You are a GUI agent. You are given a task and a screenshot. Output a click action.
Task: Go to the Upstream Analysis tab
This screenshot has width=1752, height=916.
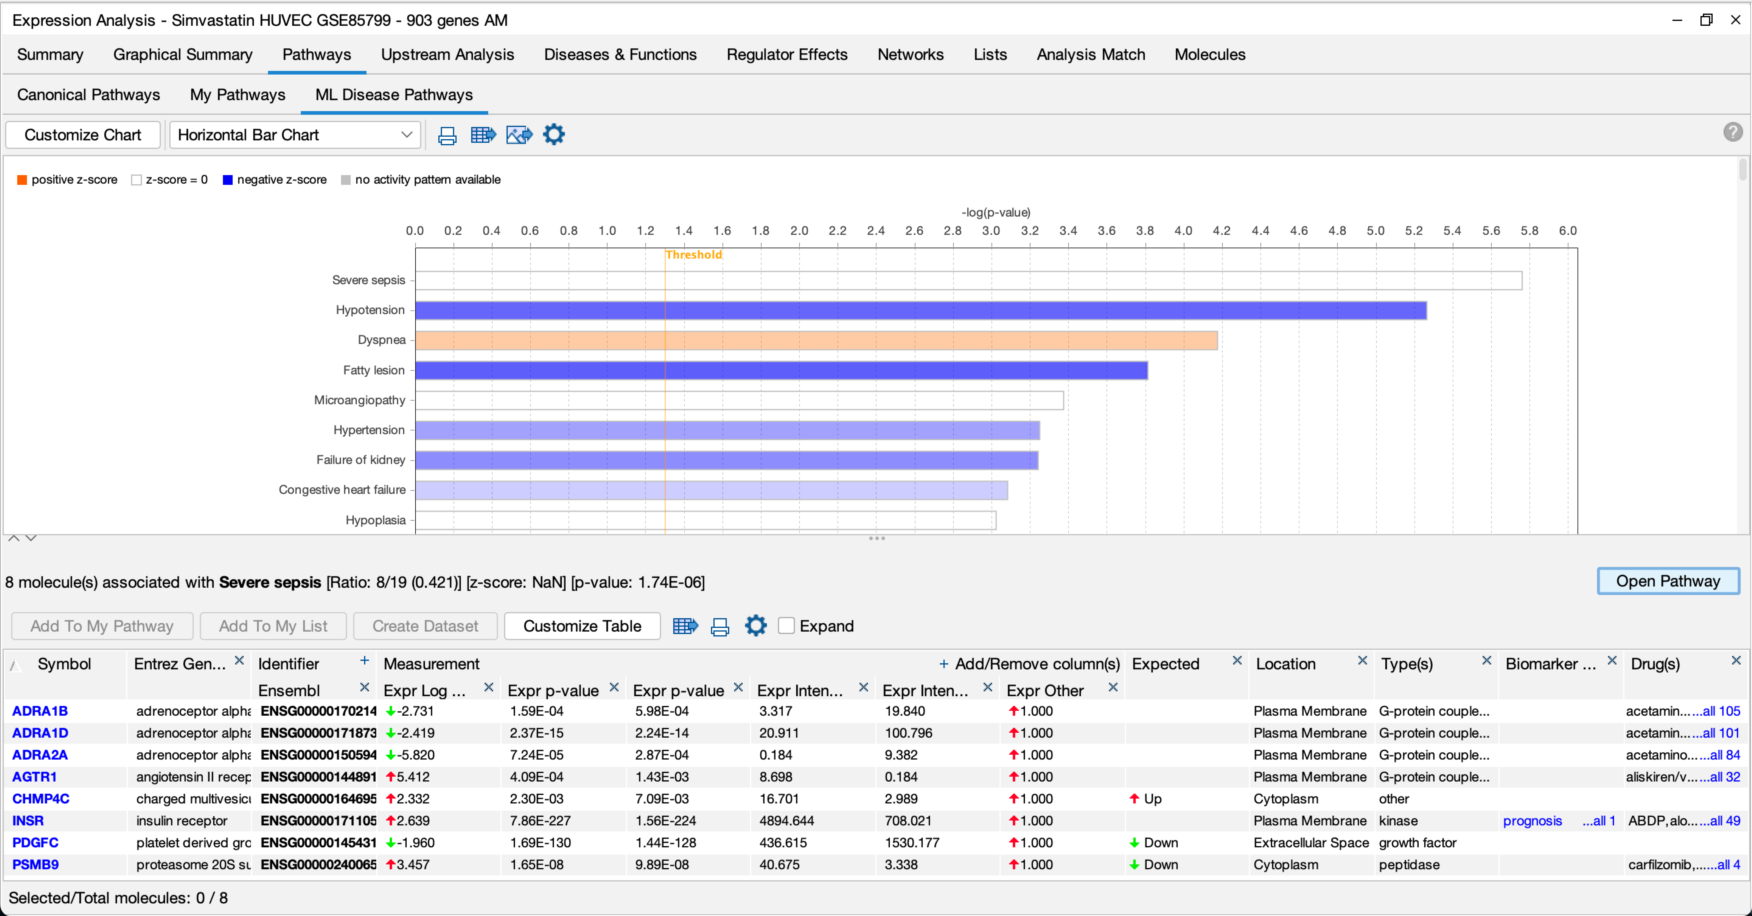pyautogui.click(x=448, y=55)
